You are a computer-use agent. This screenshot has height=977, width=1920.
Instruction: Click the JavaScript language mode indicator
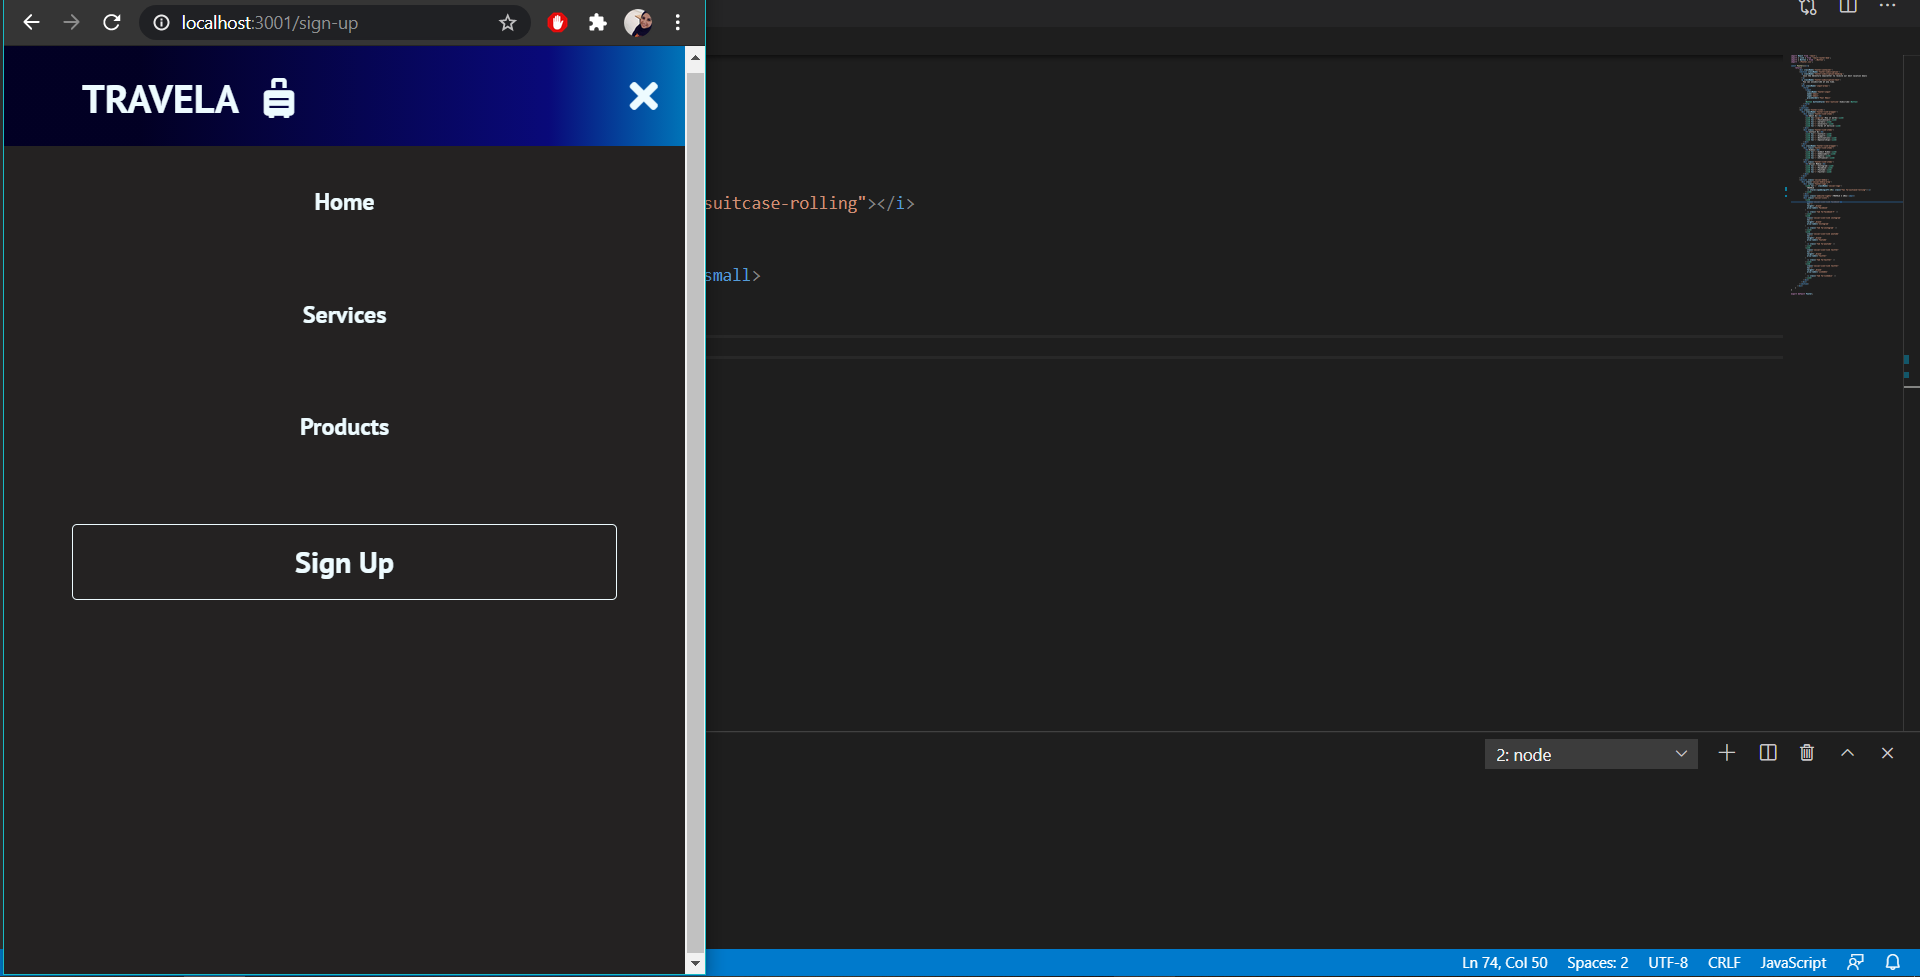1793,963
